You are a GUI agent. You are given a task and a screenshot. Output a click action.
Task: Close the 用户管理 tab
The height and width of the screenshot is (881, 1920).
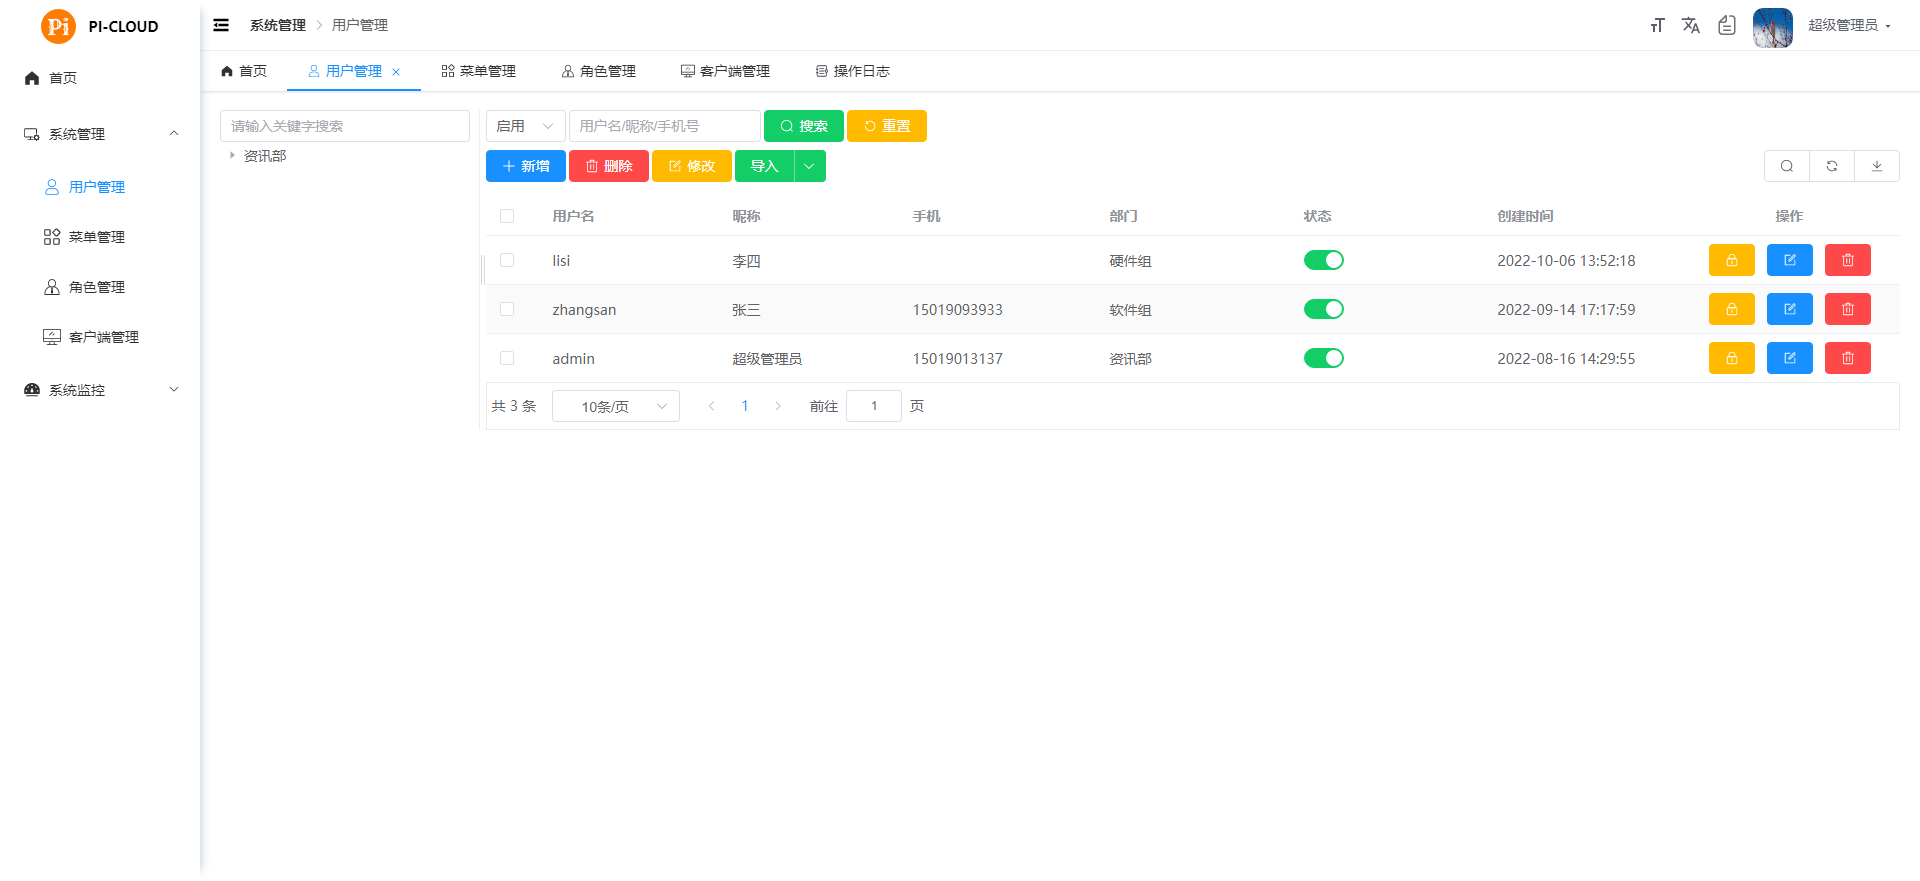pyautogui.click(x=396, y=72)
